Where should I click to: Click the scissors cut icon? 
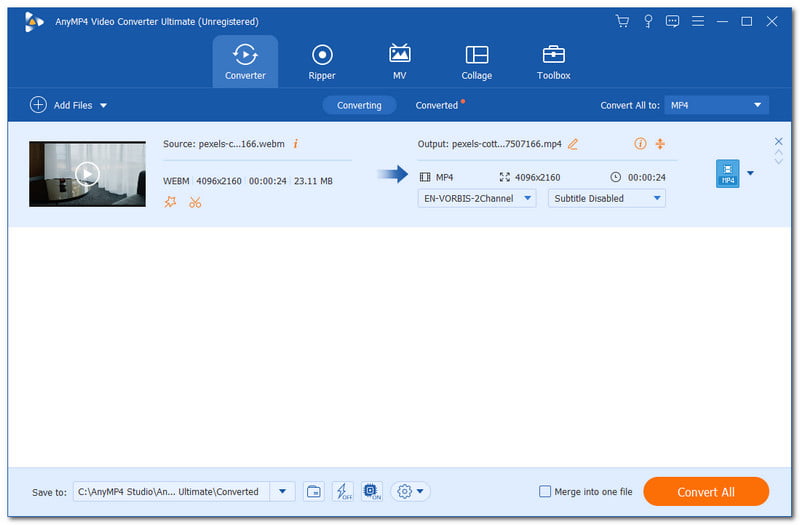click(x=195, y=202)
